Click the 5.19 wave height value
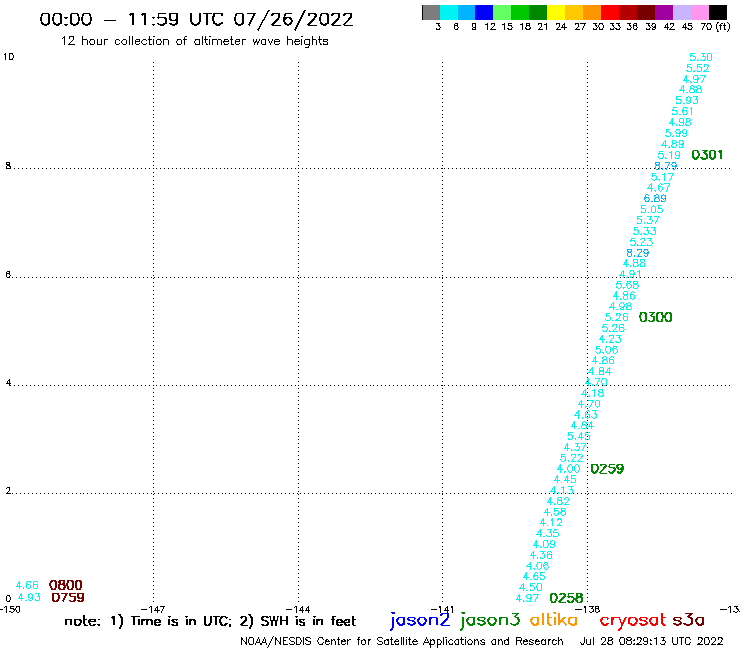This screenshot has height=650, width=740. 669,155
